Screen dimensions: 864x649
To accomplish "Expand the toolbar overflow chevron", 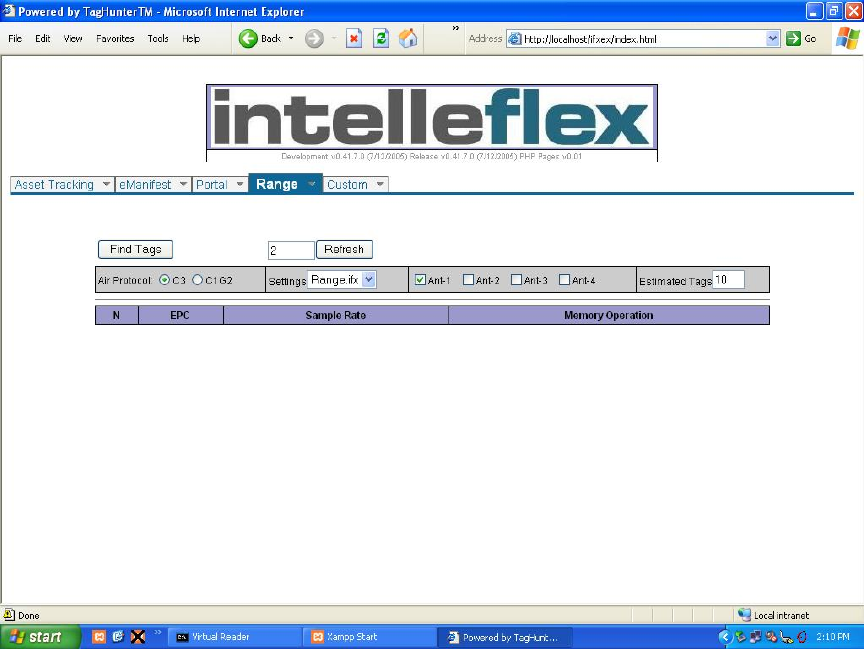I will (x=456, y=28).
